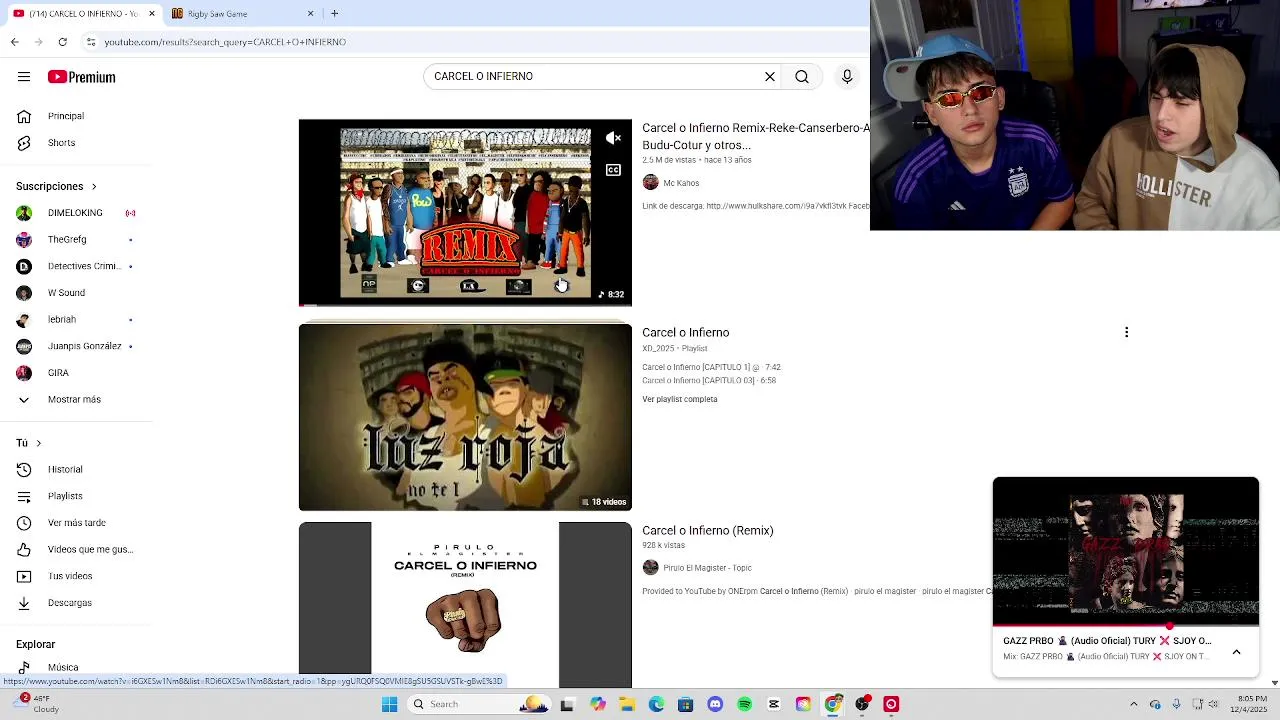1280x720 pixels.
Task: Open the Mc Kahos channel link
Action: click(681, 183)
